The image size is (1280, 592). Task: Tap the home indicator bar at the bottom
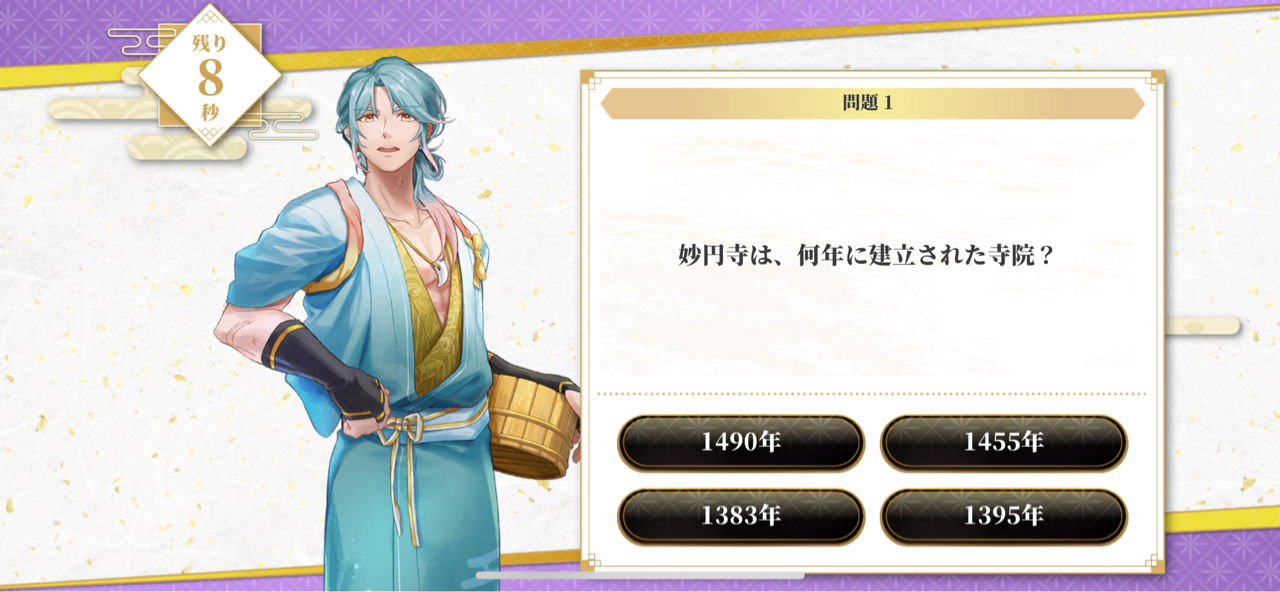tap(640, 576)
